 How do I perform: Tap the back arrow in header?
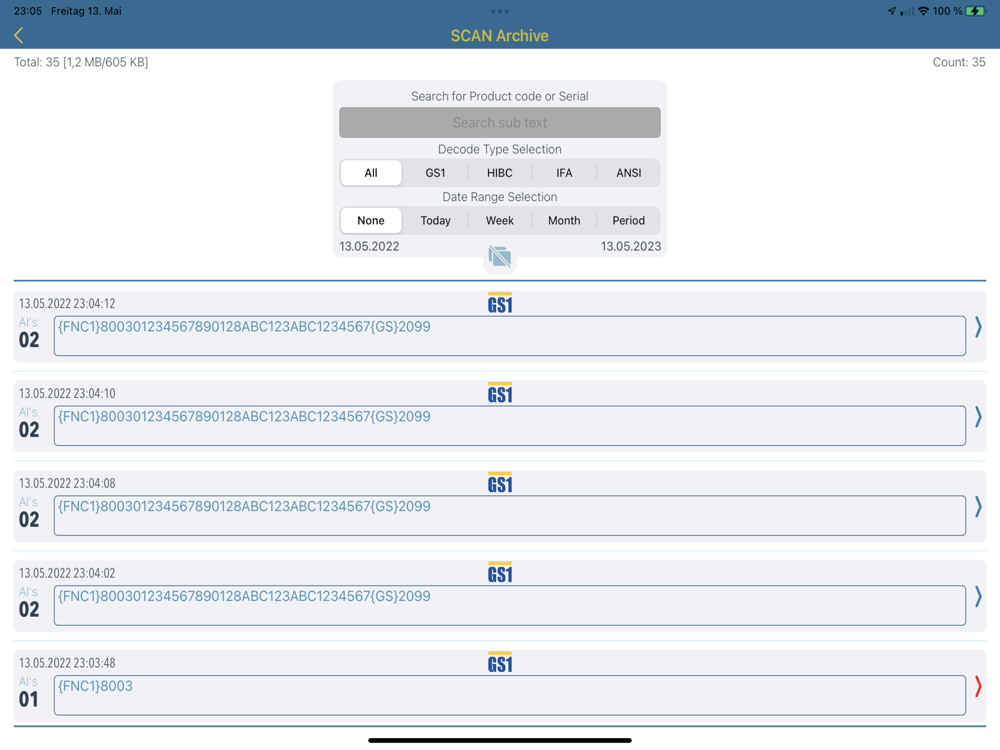click(18, 35)
